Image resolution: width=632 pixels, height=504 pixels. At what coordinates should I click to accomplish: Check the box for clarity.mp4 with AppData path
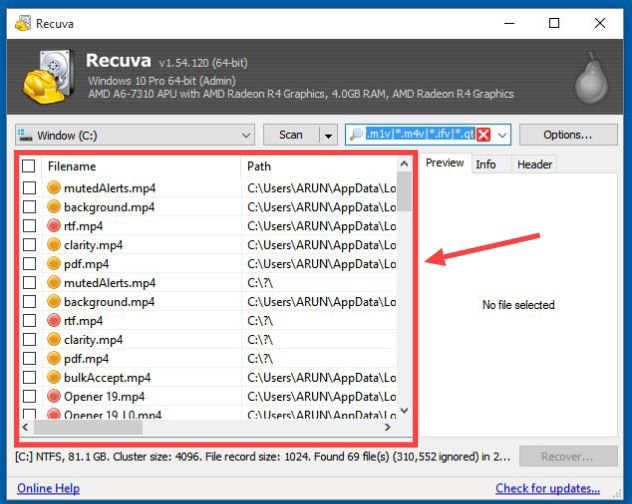[x=29, y=245]
